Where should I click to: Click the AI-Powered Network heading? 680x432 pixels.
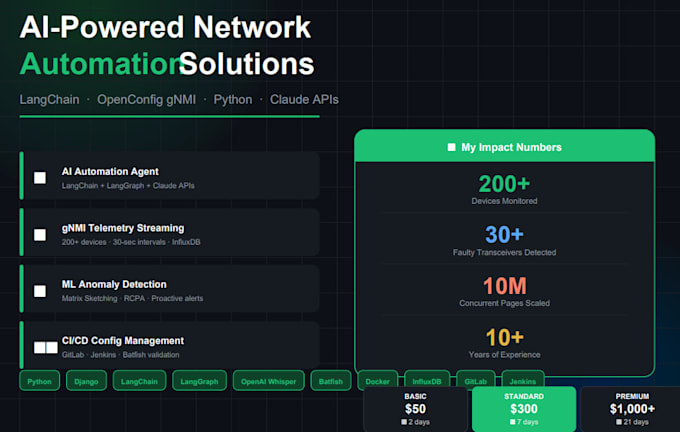coord(165,28)
